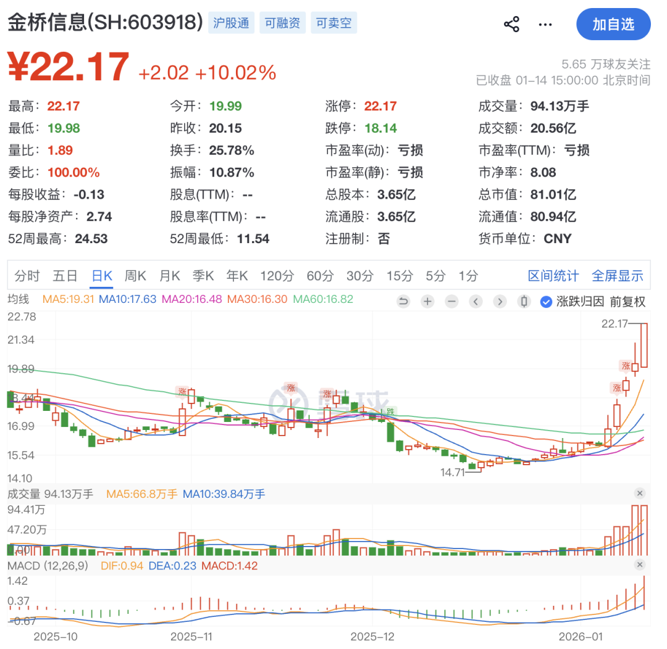Screen dimensions: 667x649
Task: Close the 成交量 volume indicator panel
Action: click(640, 493)
